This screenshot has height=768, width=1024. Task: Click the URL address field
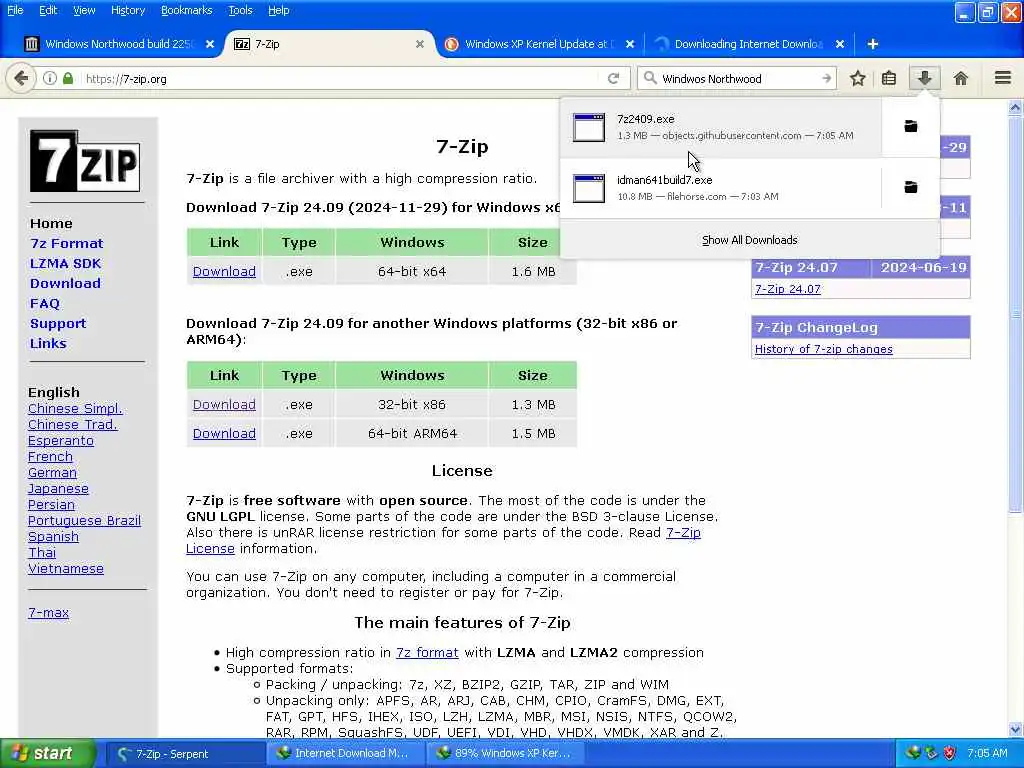(x=340, y=78)
